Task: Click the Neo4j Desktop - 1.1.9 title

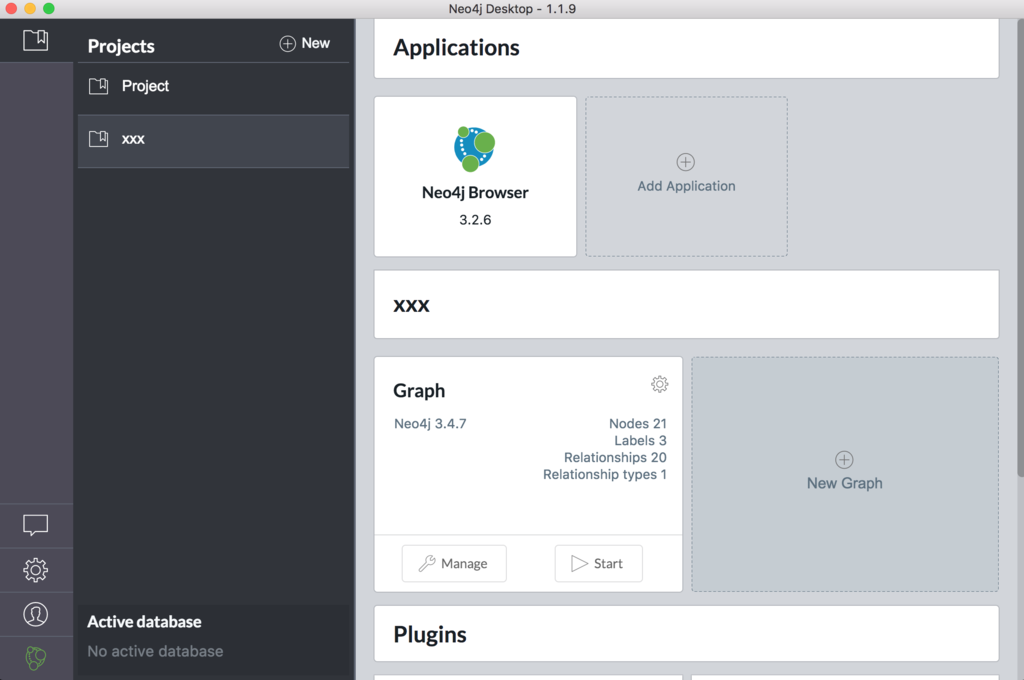Action: [512, 8]
